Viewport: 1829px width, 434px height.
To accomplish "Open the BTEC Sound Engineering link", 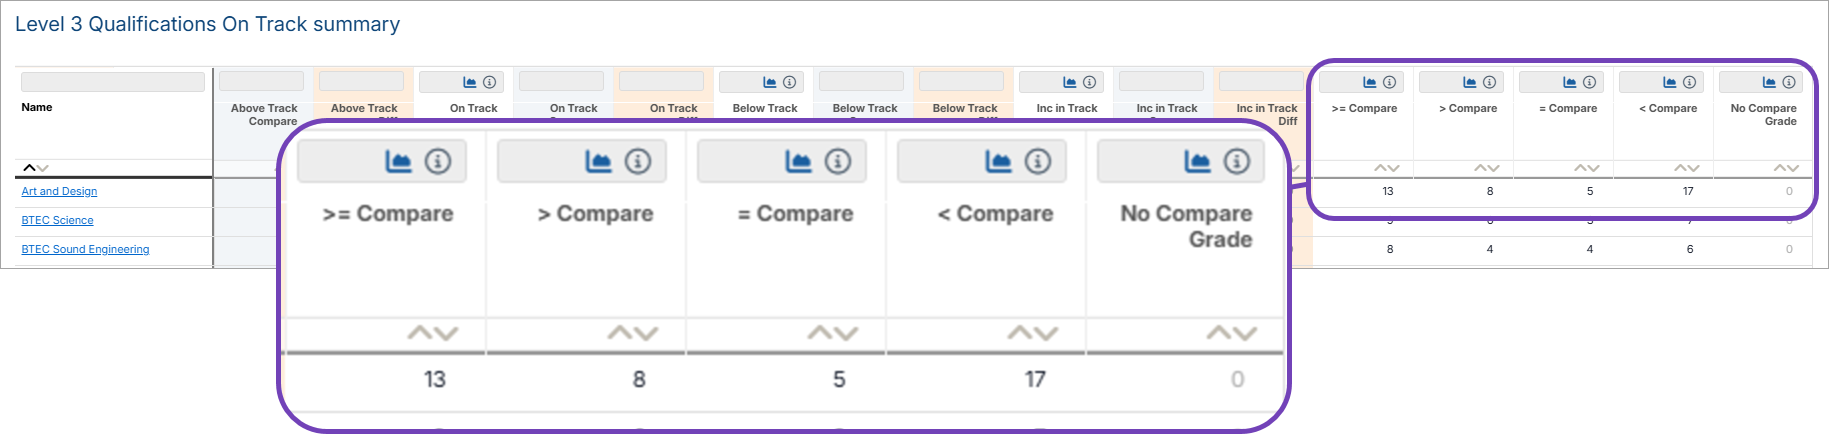I will (85, 249).
